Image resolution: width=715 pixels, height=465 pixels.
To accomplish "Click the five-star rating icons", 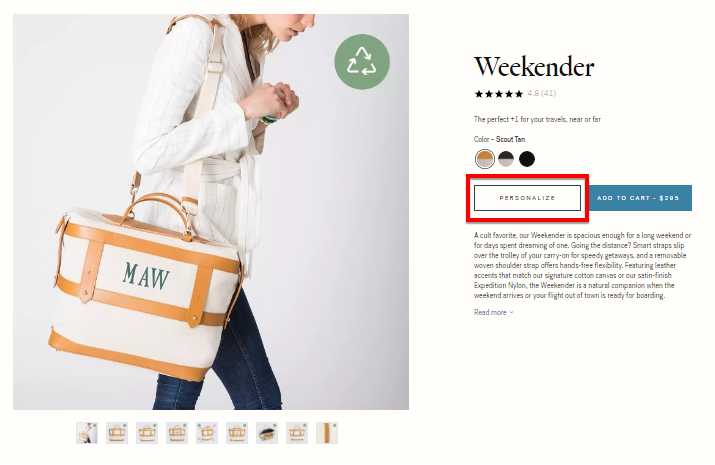I will tap(498, 94).
